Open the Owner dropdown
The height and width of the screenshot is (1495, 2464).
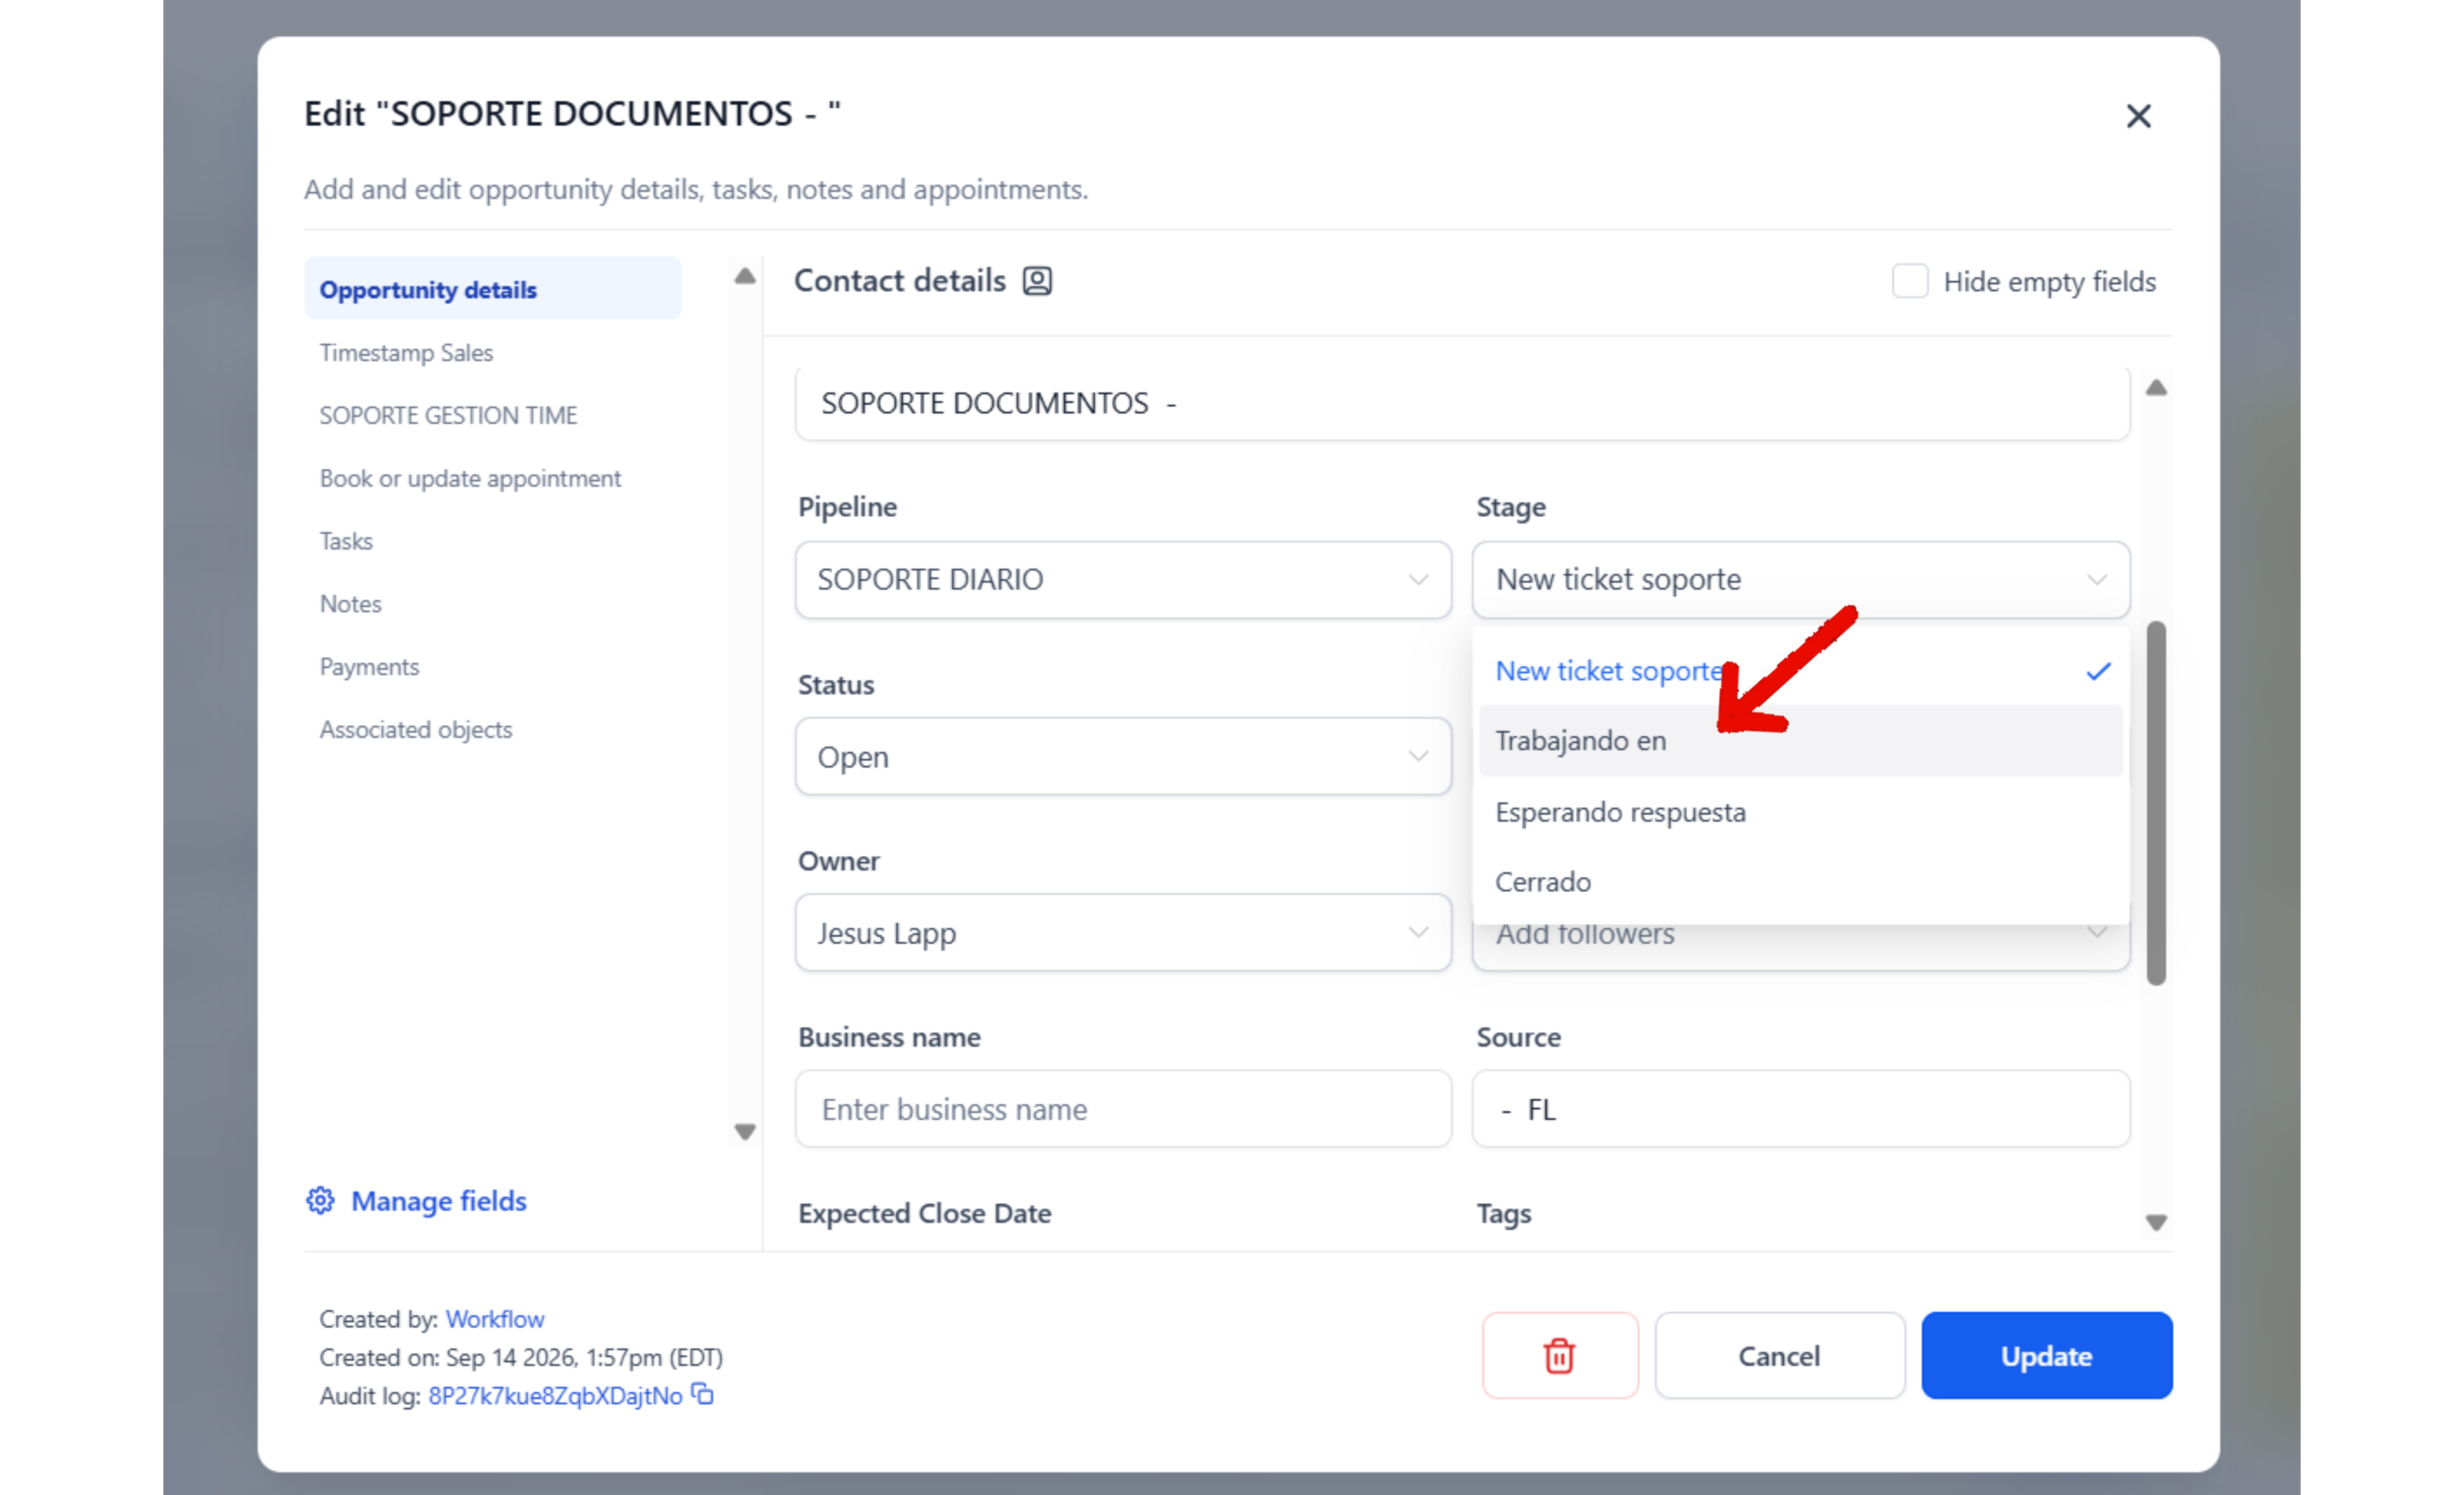click(1123, 932)
